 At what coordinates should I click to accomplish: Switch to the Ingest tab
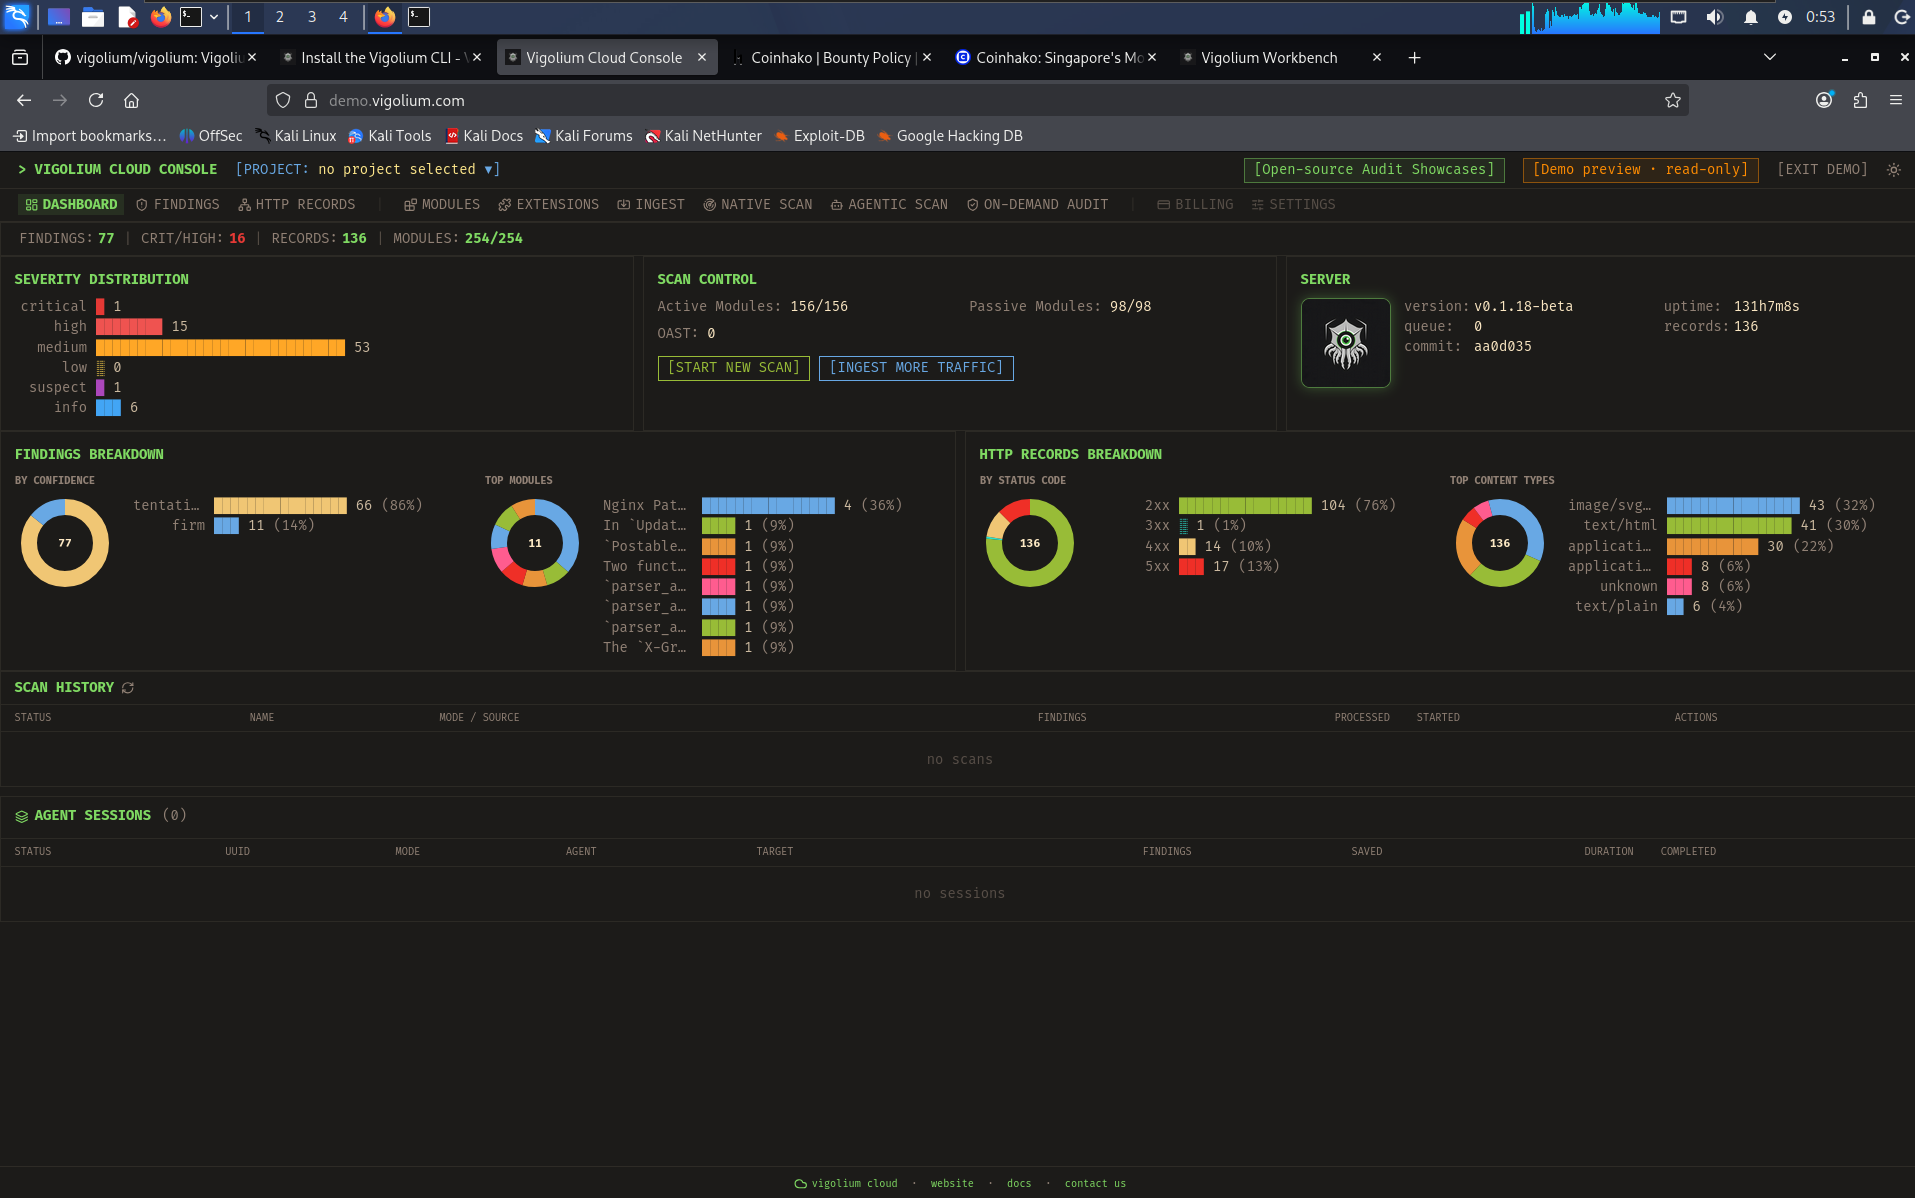(x=651, y=204)
